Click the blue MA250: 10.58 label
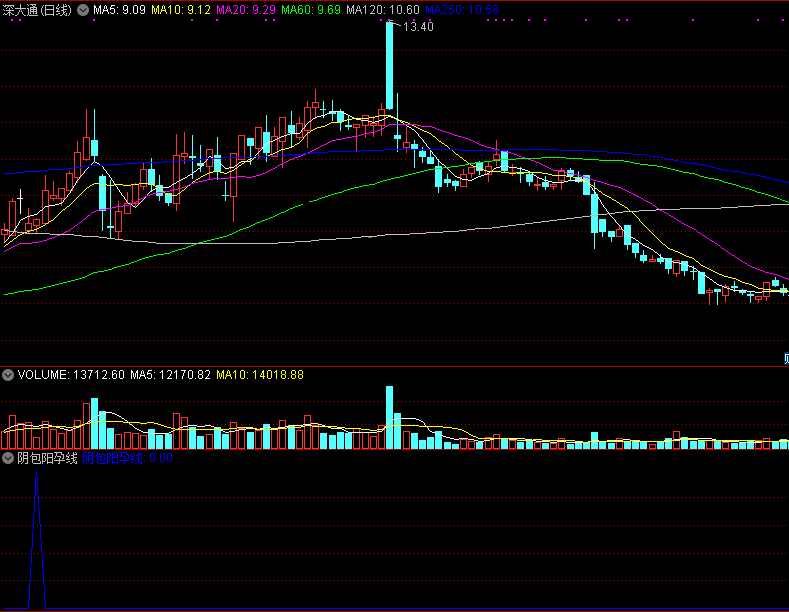 (x=461, y=10)
